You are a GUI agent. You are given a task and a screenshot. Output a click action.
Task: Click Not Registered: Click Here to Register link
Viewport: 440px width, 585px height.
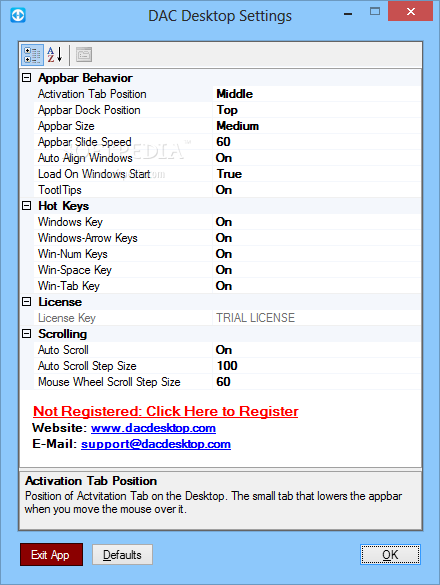coord(166,411)
